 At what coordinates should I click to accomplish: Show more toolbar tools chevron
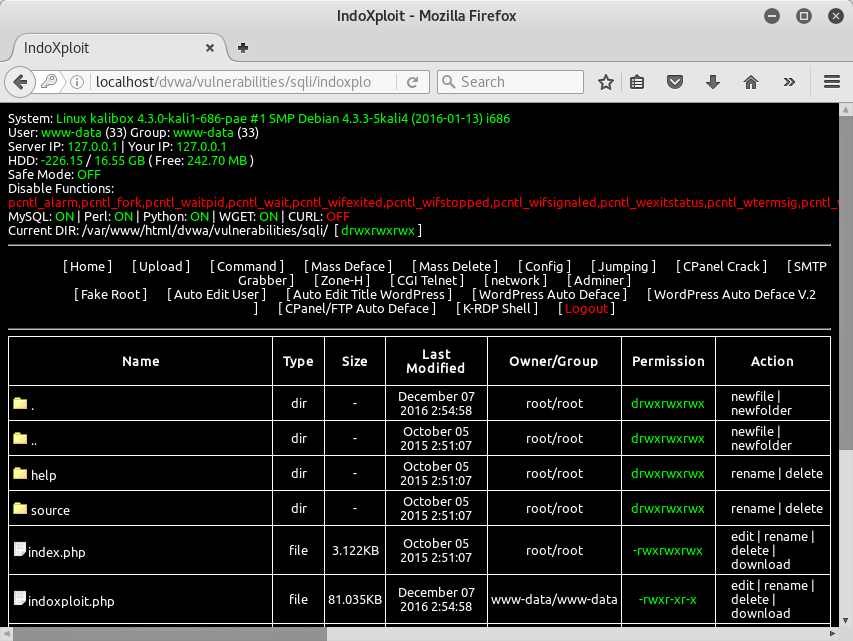click(789, 82)
